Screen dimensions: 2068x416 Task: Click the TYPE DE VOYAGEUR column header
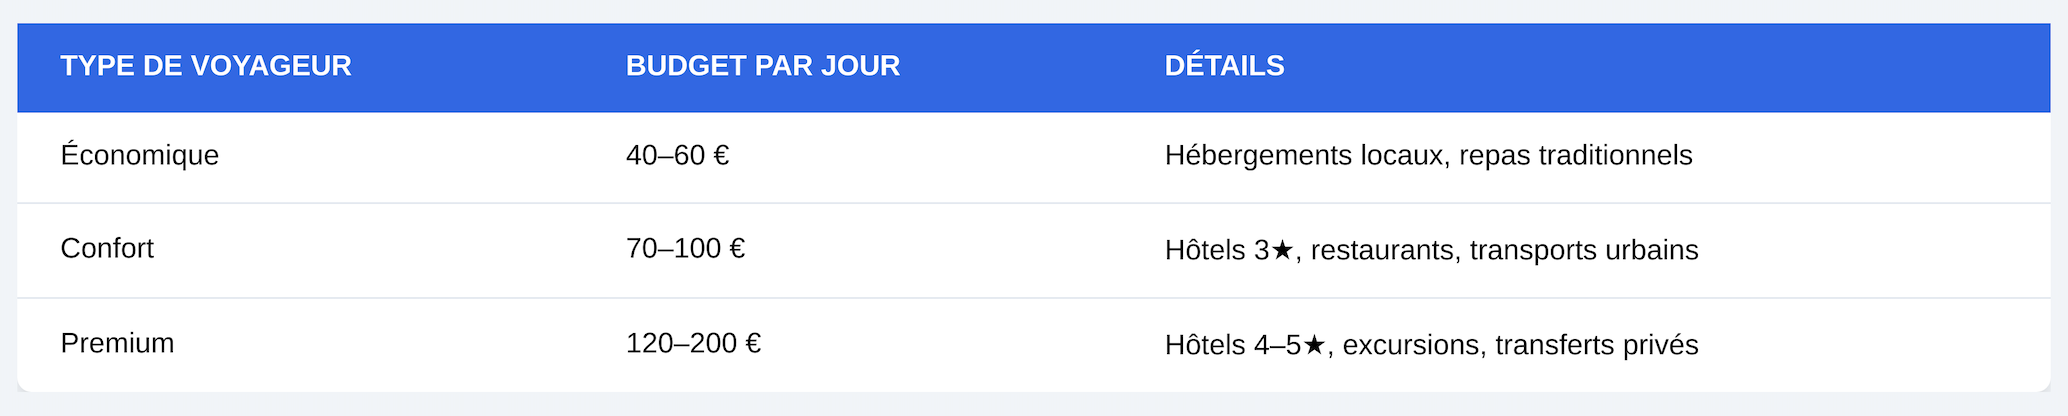(x=206, y=66)
